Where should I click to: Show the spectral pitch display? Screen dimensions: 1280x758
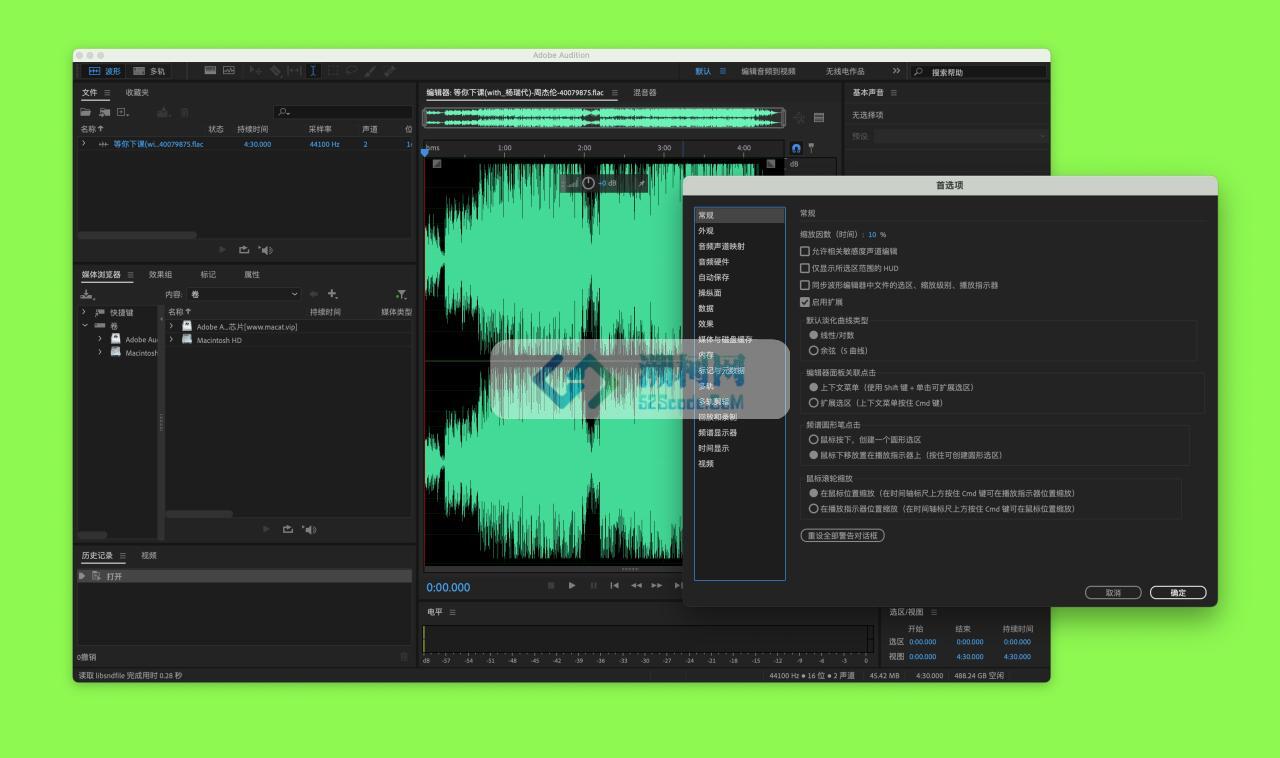pyautogui.click(x=229, y=71)
